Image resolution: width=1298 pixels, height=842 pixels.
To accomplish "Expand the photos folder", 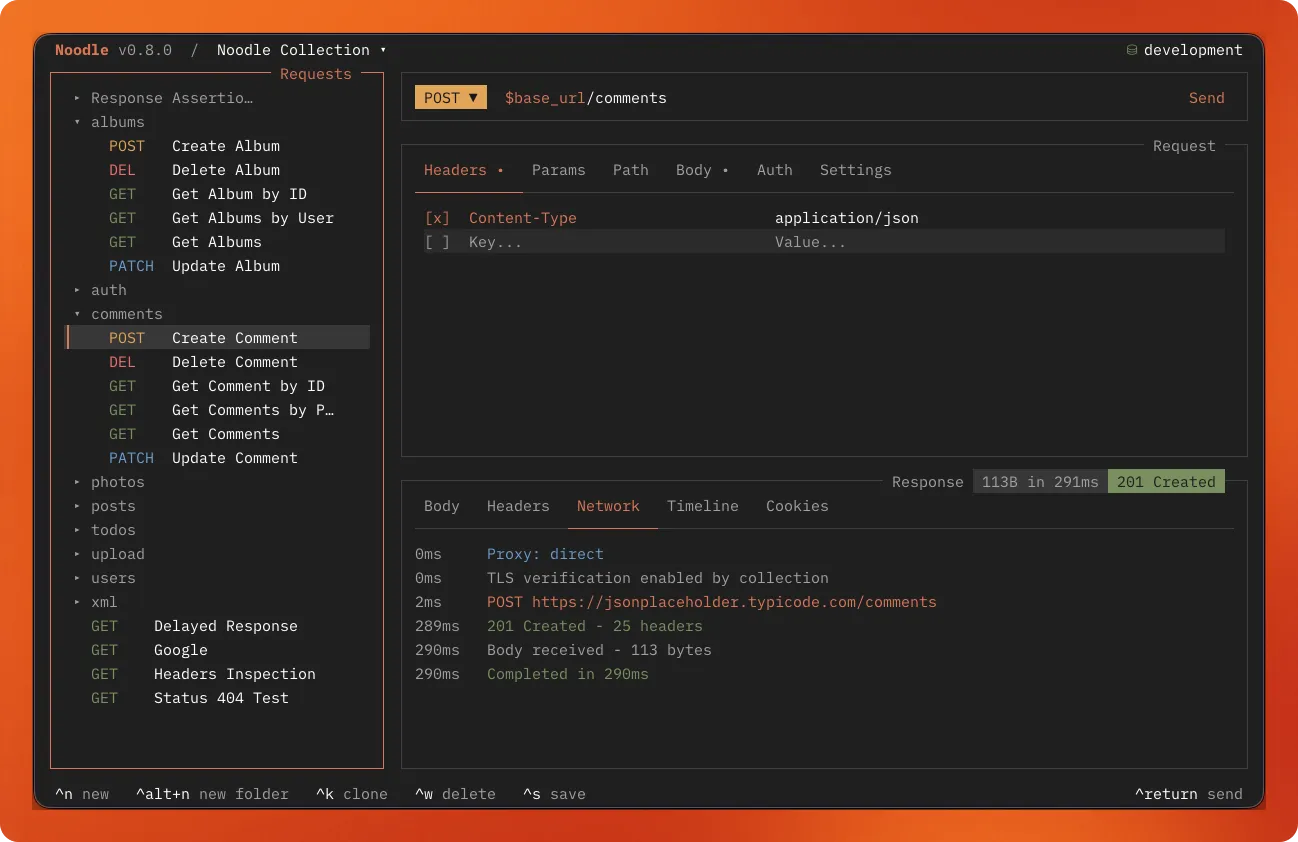I will coord(109,482).
